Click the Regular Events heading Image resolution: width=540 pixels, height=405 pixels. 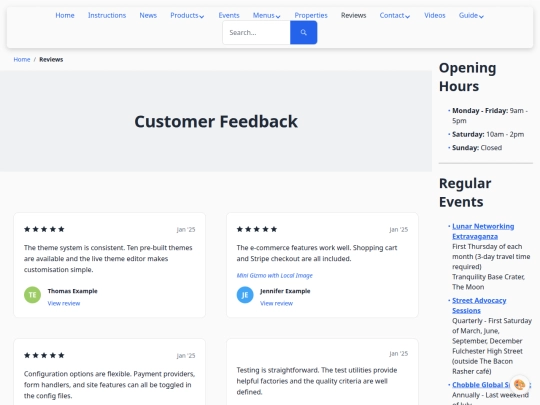click(465, 193)
